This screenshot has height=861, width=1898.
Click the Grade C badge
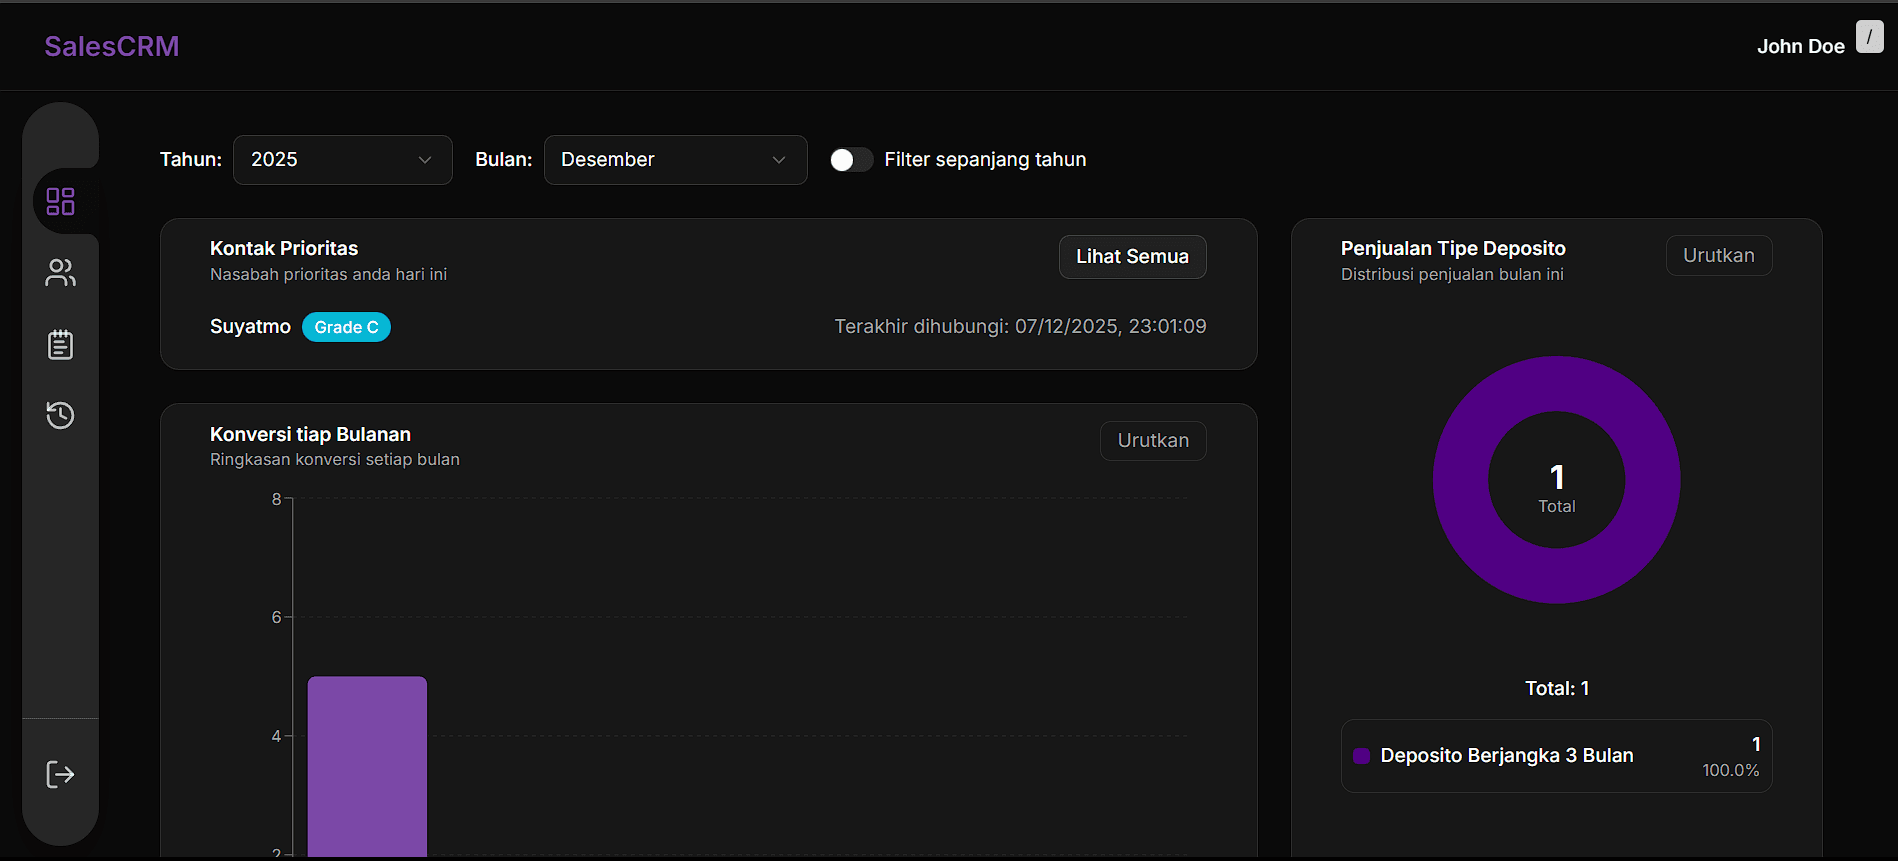pyautogui.click(x=346, y=327)
